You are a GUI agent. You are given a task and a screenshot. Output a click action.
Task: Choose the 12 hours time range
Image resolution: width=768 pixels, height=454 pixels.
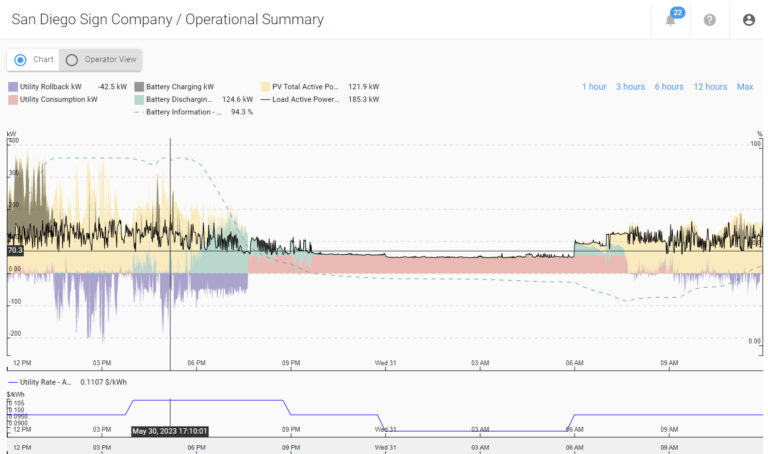pos(710,87)
